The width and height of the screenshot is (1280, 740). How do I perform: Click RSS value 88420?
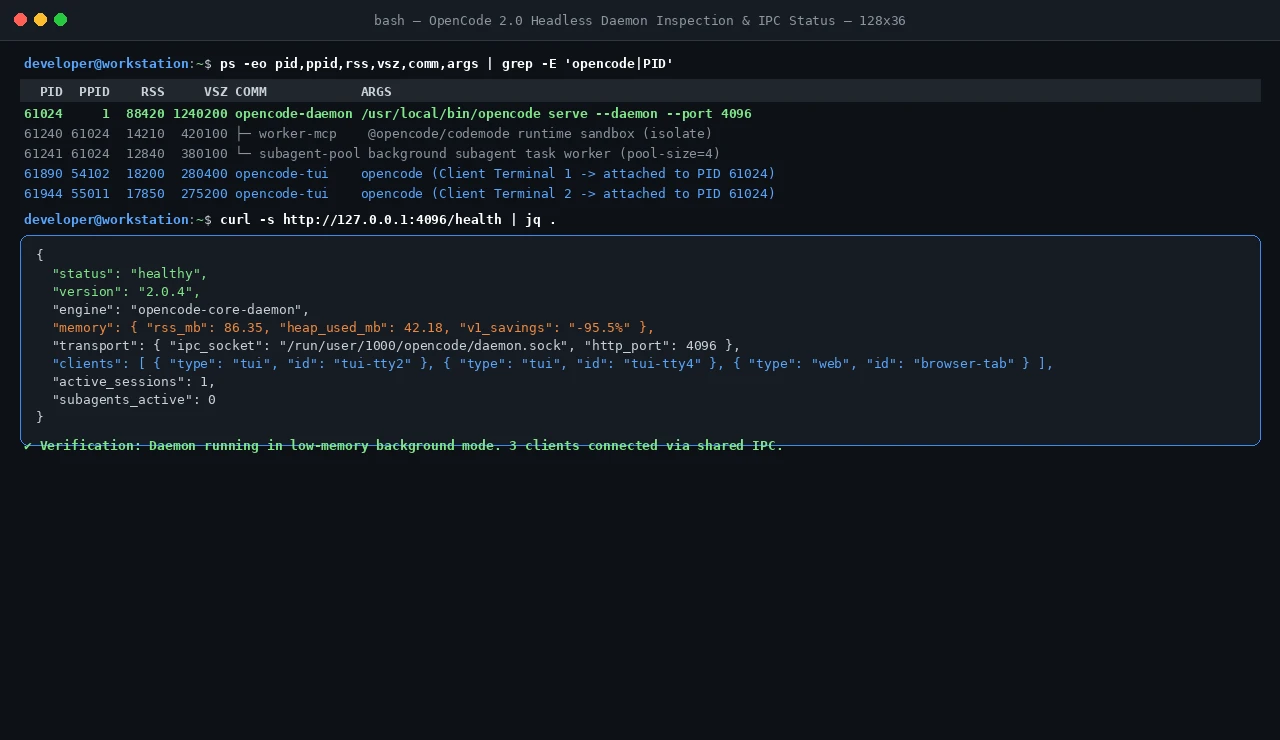tap(145, 114)
